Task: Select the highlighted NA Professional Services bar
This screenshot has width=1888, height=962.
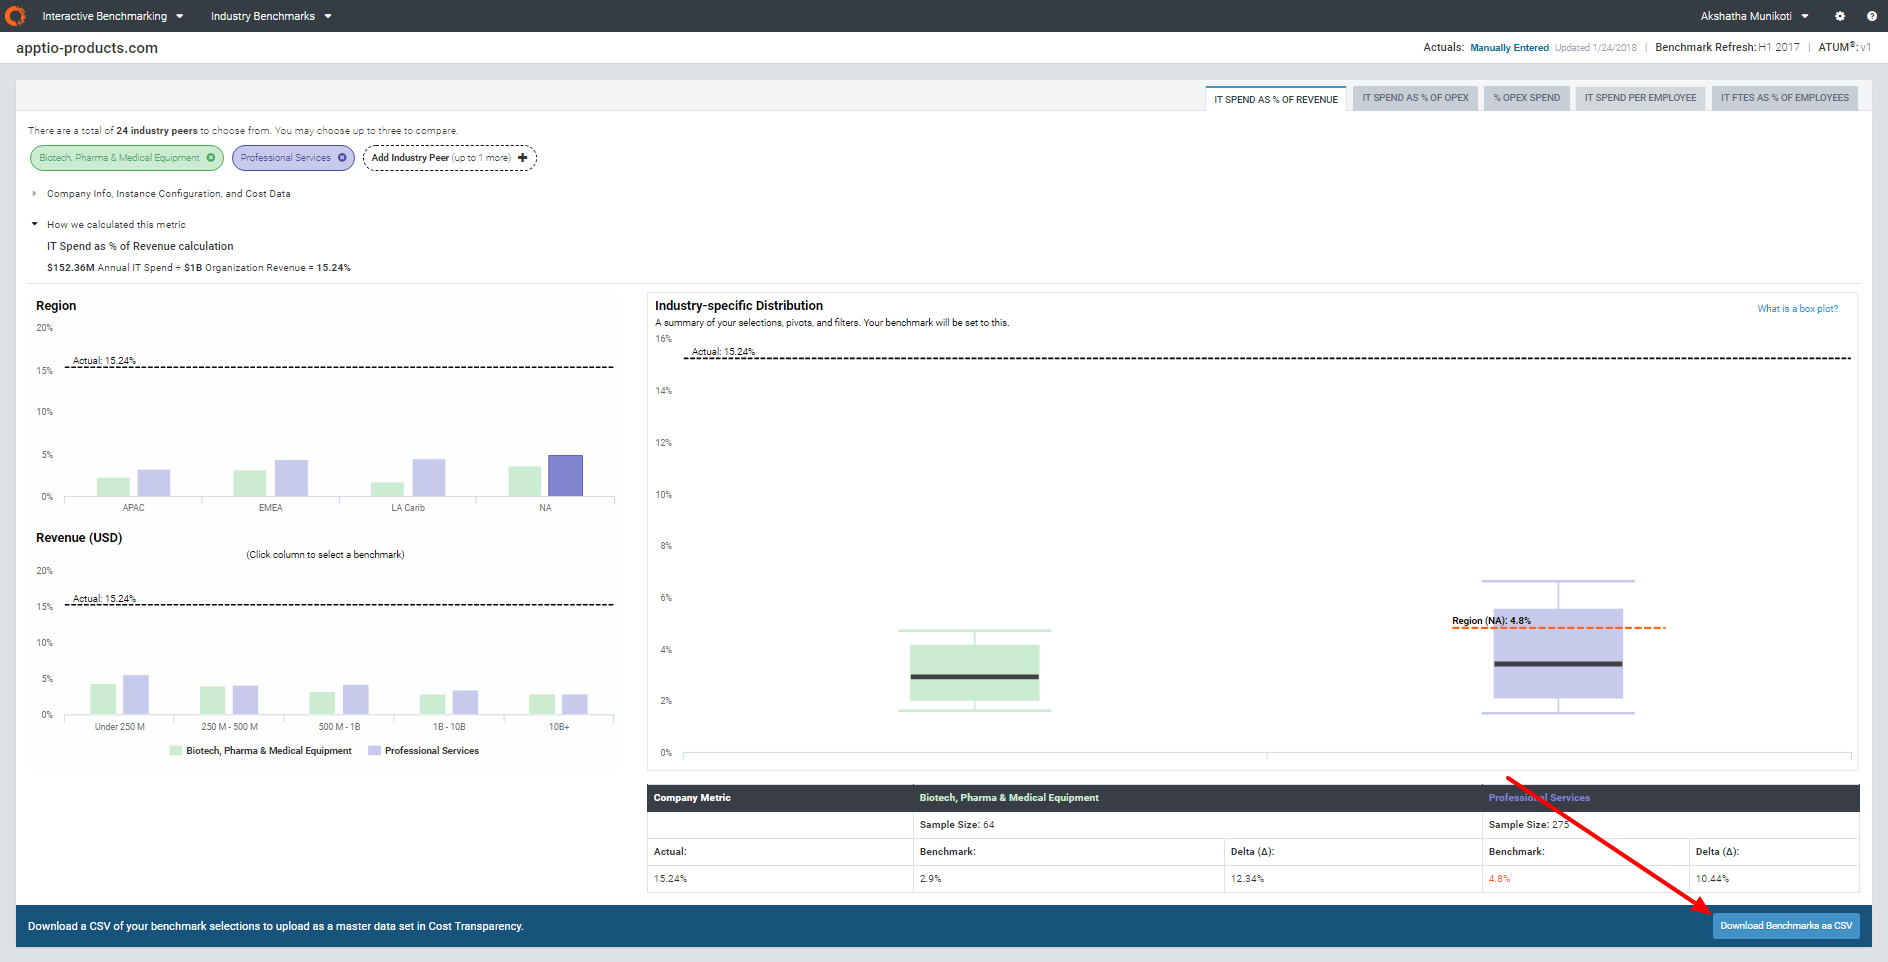Action: pos(565,476)
